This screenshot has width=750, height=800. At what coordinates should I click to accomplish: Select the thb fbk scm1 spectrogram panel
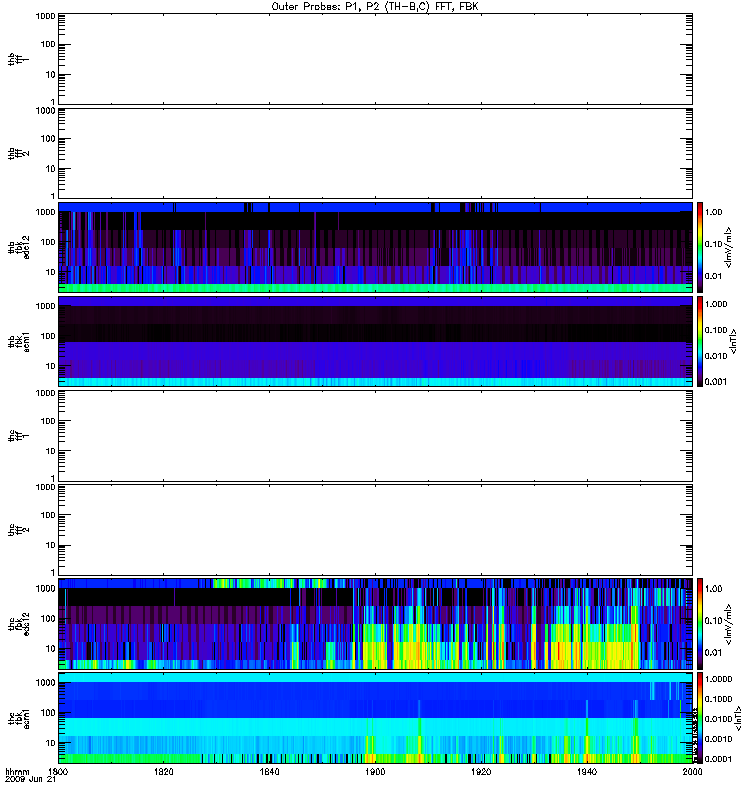(375, 341)
